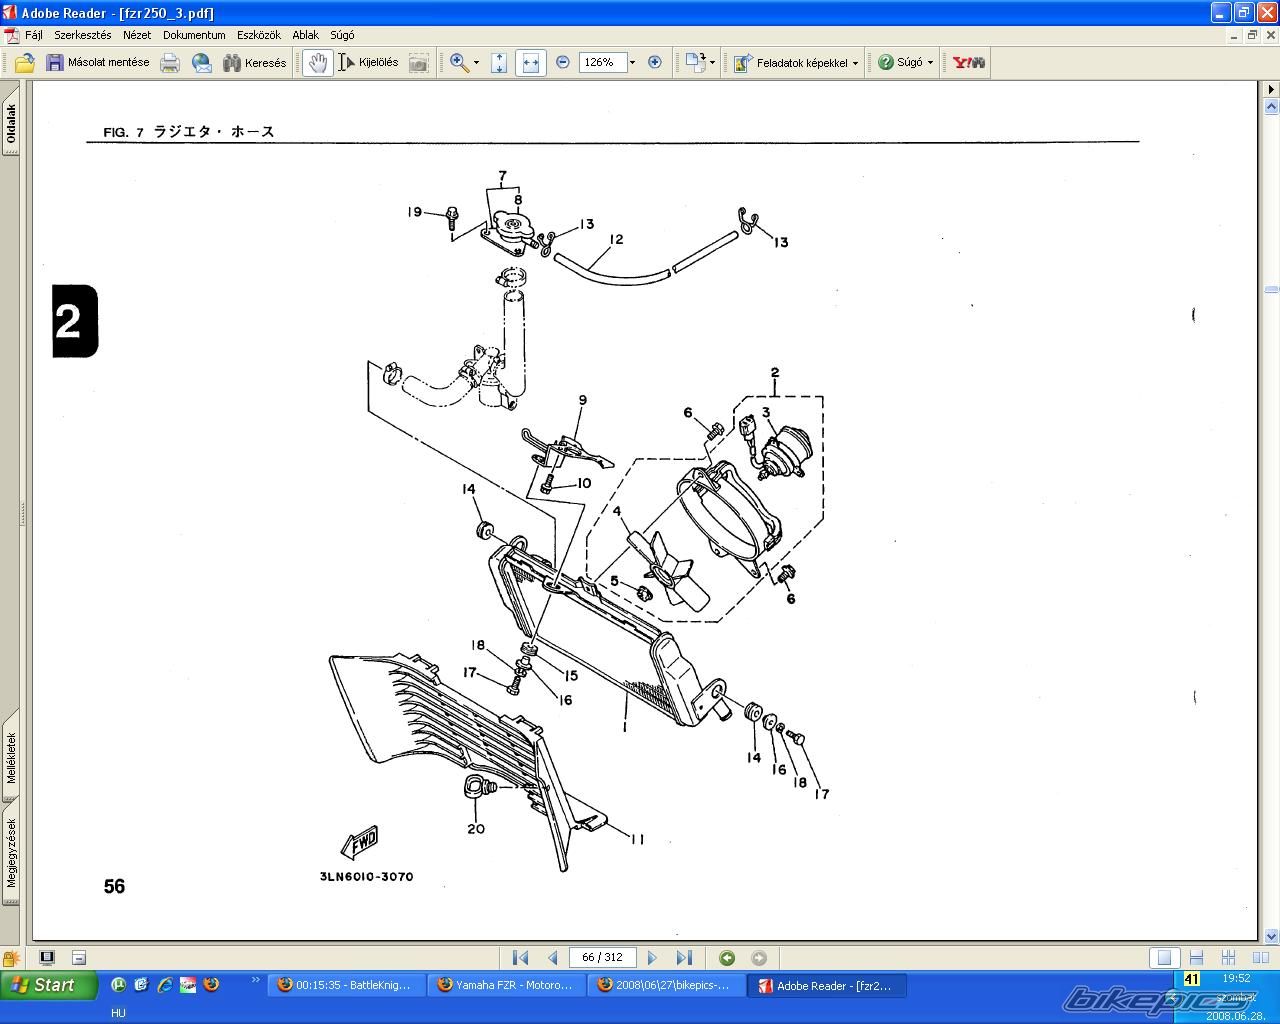This screenshot has height=1024, width=1280.
Task: Click the vertical scrollbar down arrow
Action: click(1271, 937)
